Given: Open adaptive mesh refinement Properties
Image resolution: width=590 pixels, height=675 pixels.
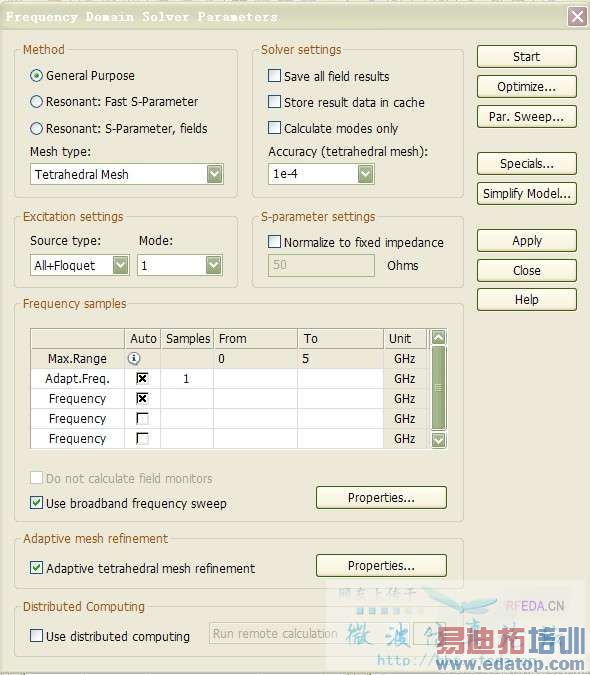Looking at the screenshot, I should click(x=381, y=566).
